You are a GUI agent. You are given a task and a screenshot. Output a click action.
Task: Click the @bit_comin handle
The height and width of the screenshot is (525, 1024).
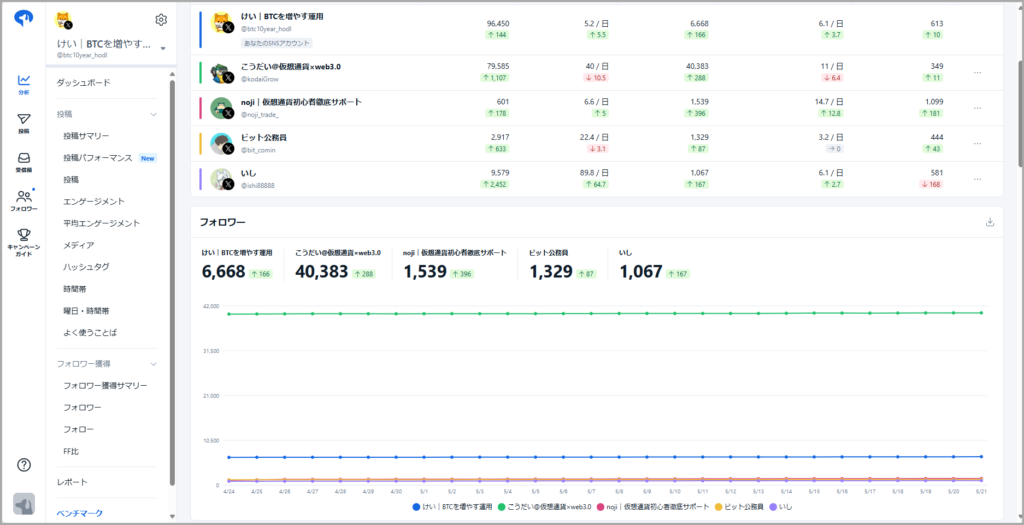coord(258,150)
